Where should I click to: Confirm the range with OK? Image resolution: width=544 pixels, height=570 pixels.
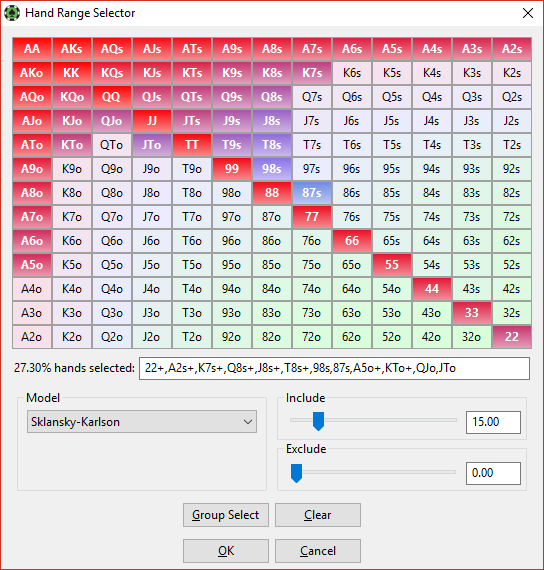[x=226, y=551]
